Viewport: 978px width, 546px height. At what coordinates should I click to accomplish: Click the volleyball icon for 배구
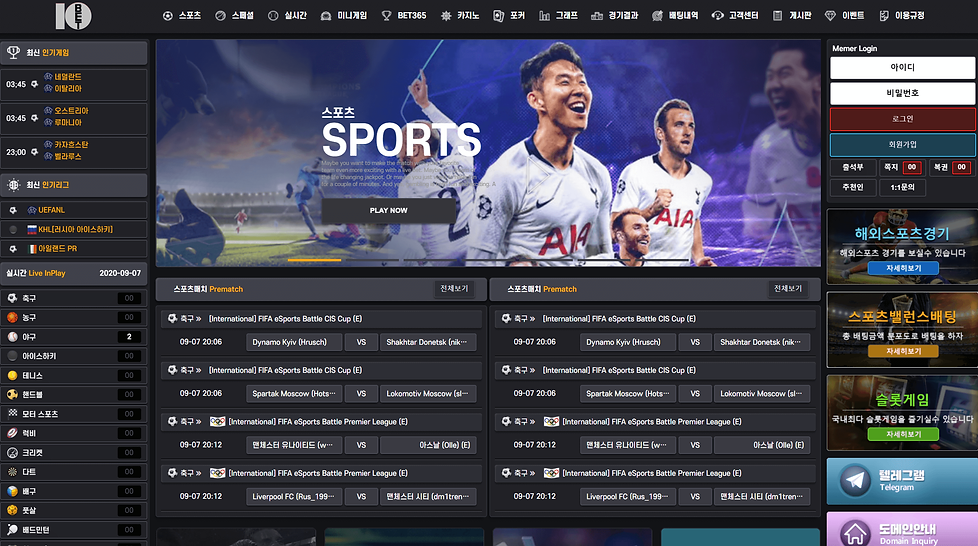pyautogui.click(x=12, y=491)
